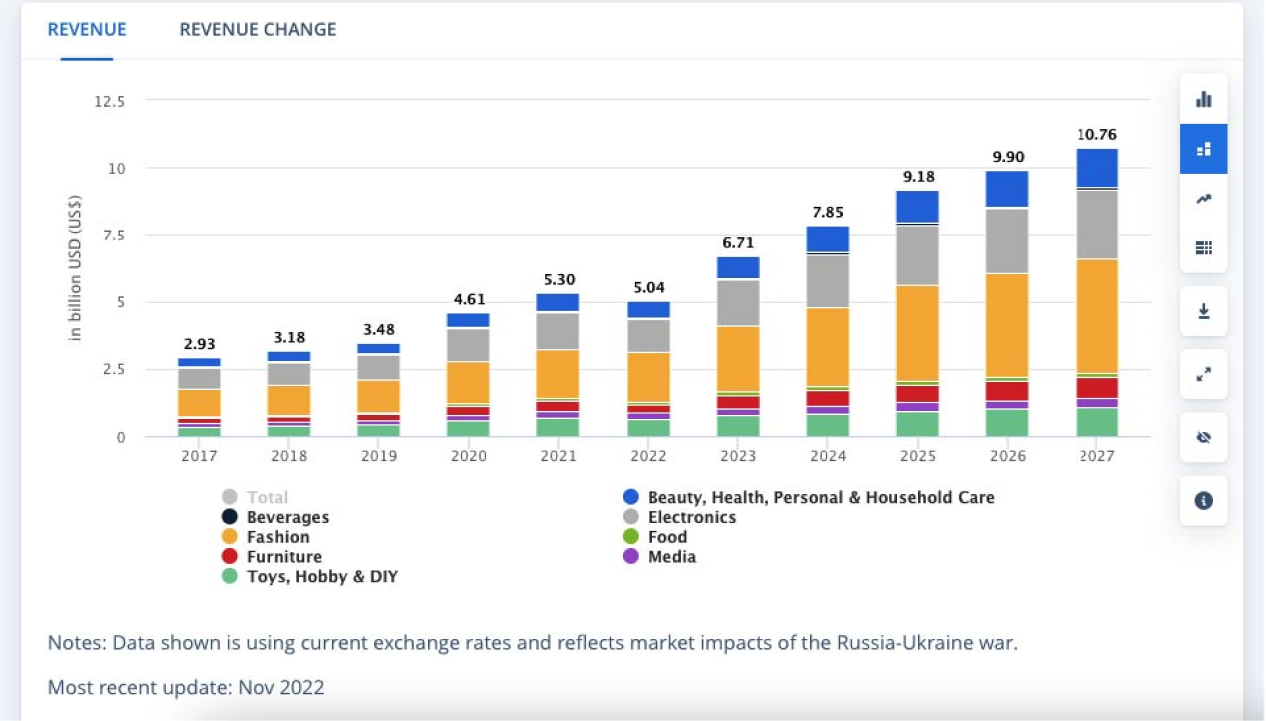
Task: Click the purple Media legend dot
Action: pos(631,557)
